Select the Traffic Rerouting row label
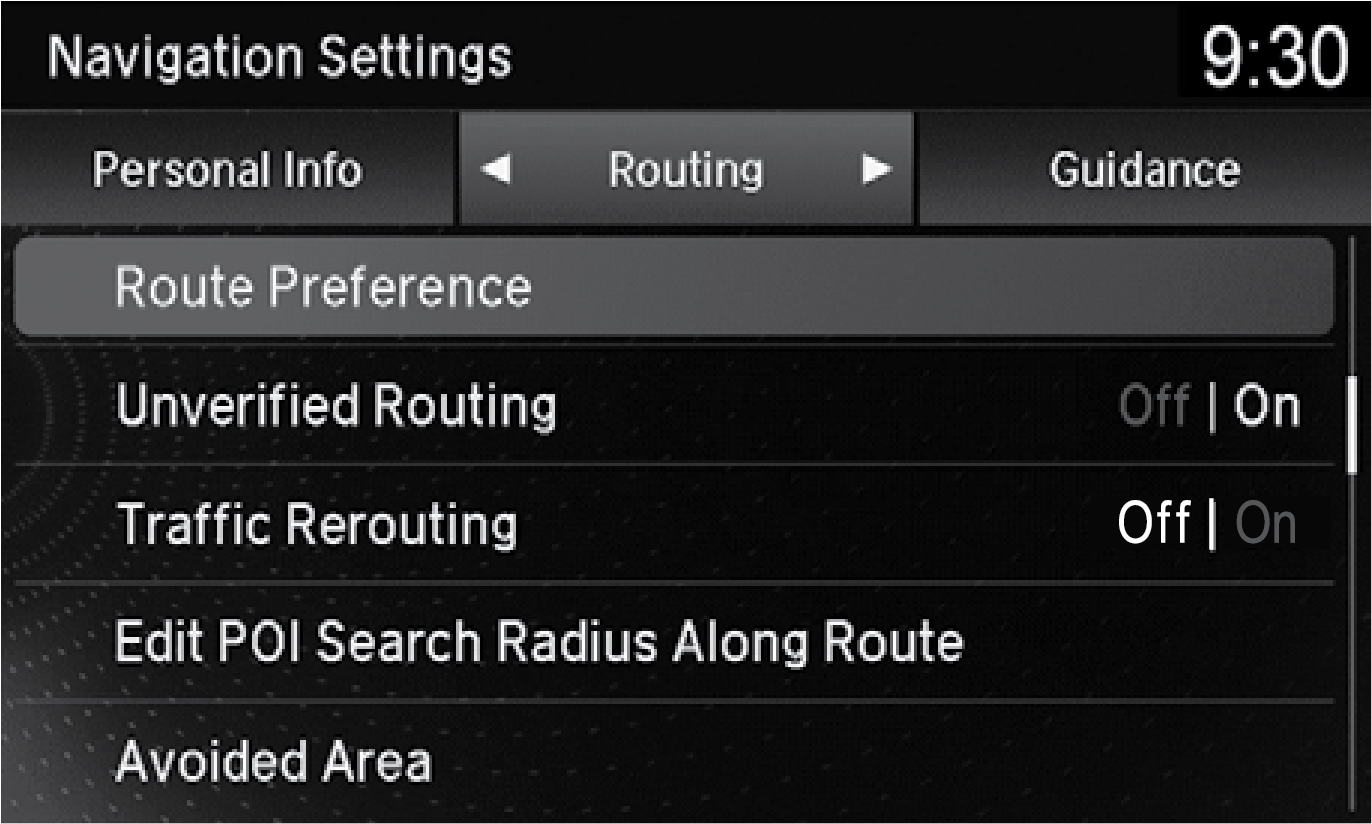 [x=317, y=524]
